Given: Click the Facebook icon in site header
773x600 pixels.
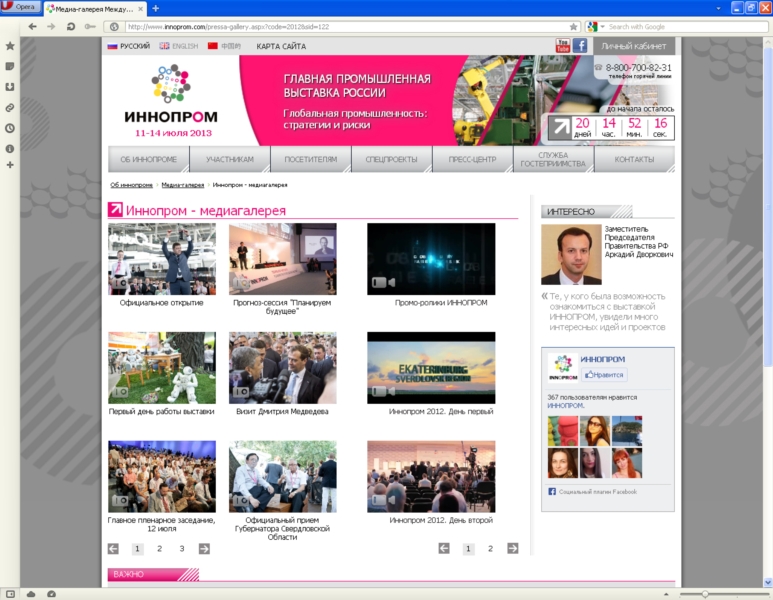Looking at the screenshot, I should [x=580, y=46].
